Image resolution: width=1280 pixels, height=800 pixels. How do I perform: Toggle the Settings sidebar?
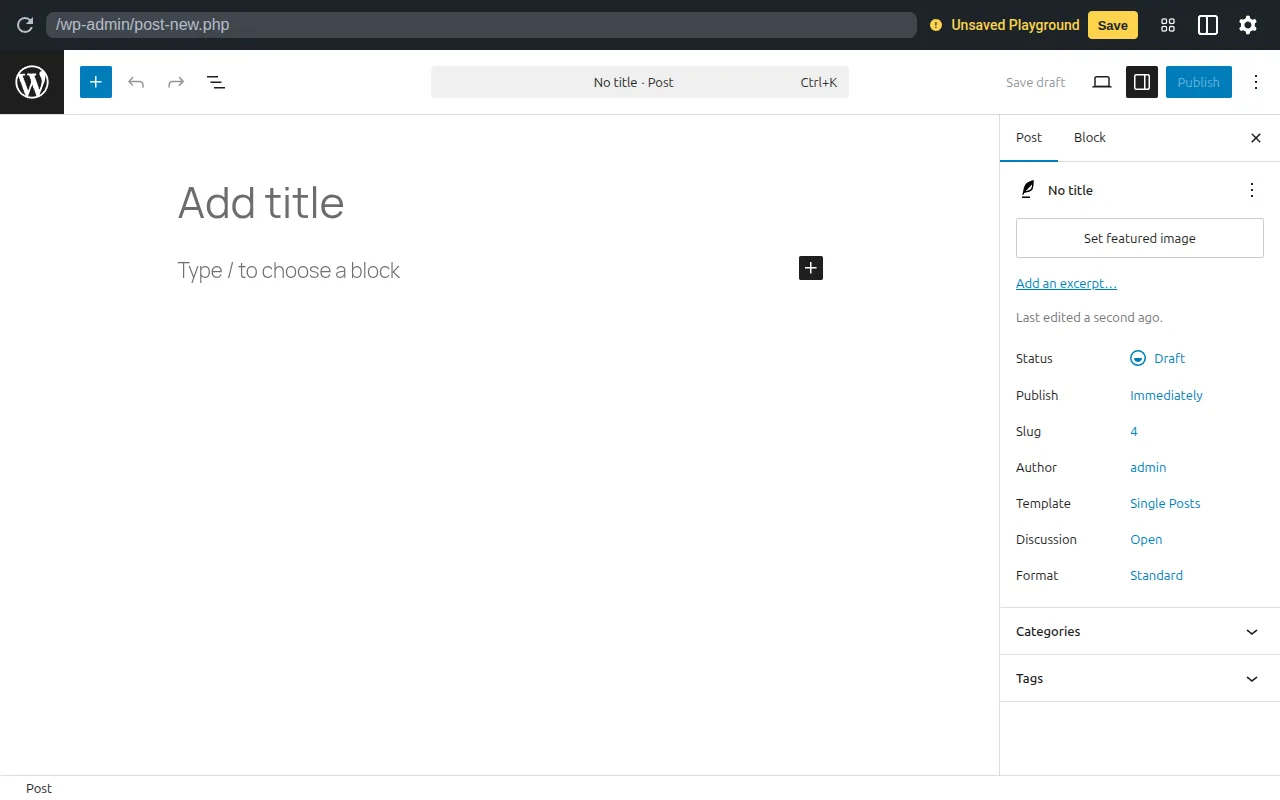pos(1141,82)
